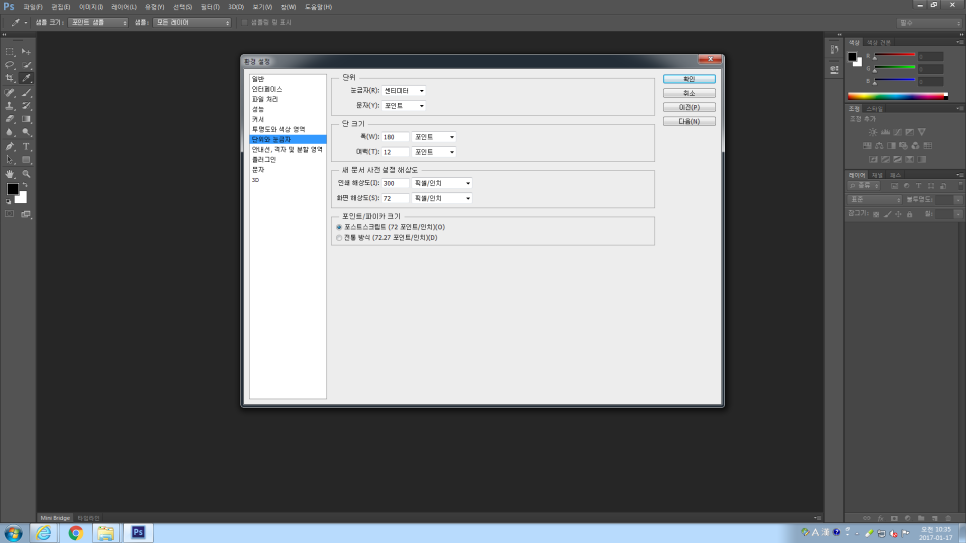The width and height of the screenshot is (966, 543).
Task: Open the Rulers unit dropdown (센티미터)
Action: tap(404, 91)
